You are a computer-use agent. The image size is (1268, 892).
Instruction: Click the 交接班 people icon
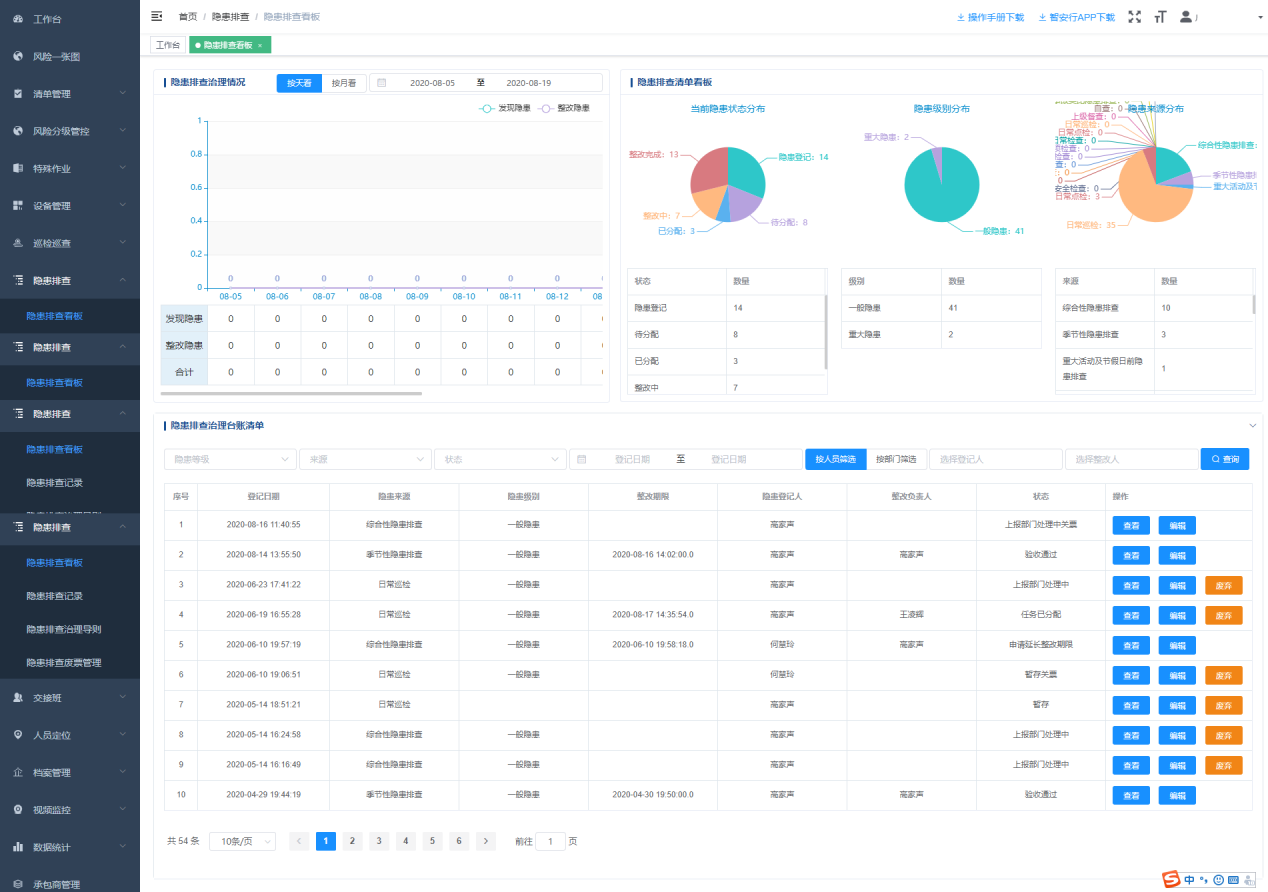[x=18, y=697]
